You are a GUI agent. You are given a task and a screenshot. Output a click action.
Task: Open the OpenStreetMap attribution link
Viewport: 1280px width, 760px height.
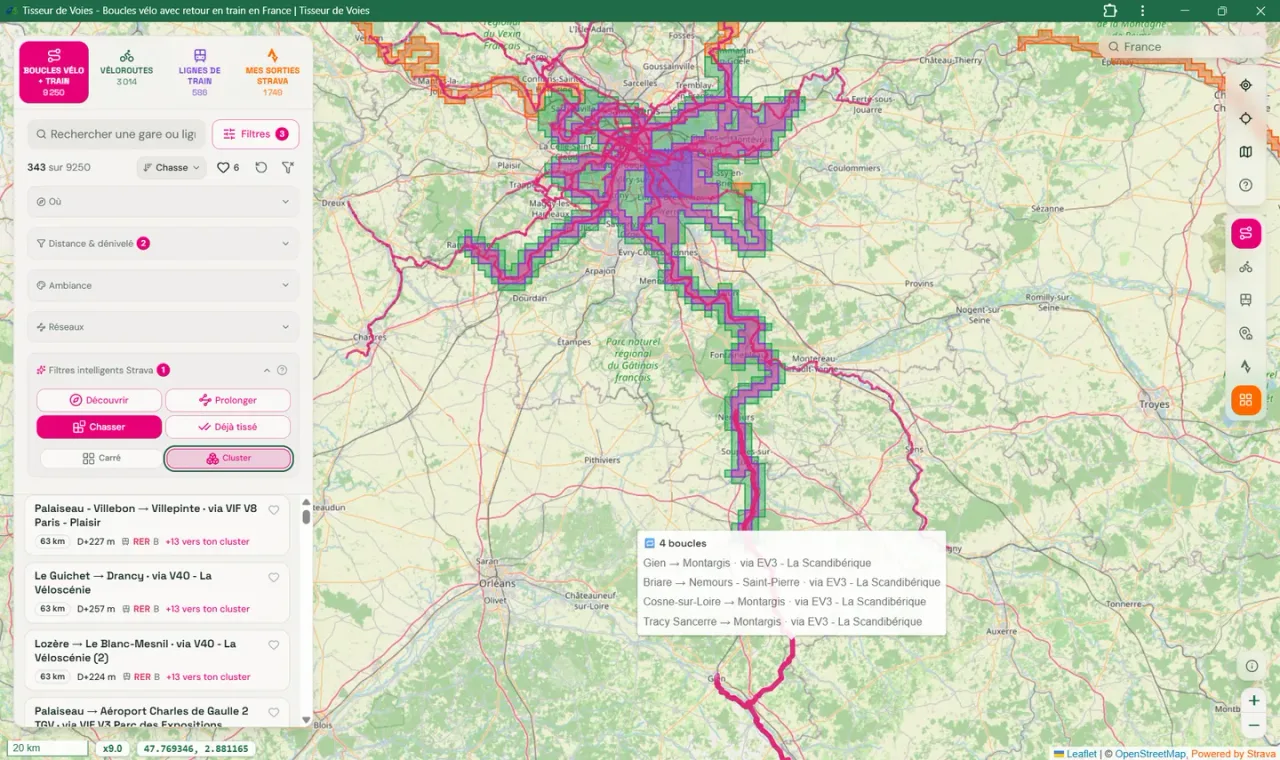tap(1150, 754)
